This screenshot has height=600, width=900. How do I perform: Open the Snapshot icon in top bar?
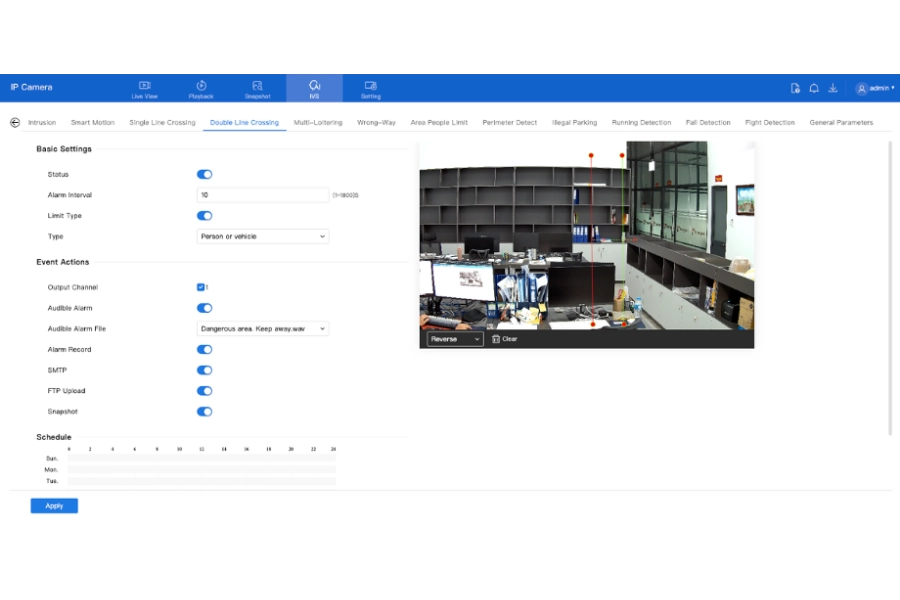(257, 86)
